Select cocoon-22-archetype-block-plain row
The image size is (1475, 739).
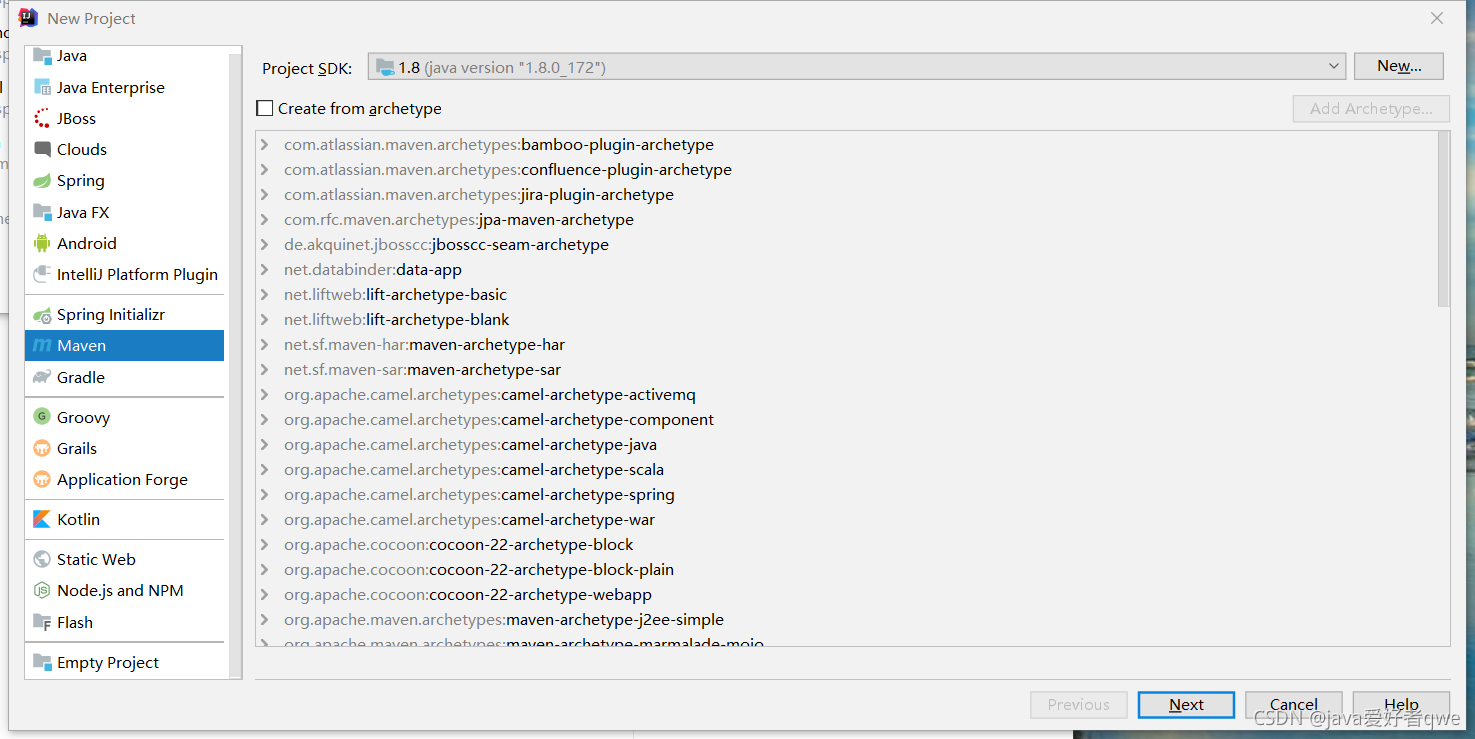coord(846,570)
